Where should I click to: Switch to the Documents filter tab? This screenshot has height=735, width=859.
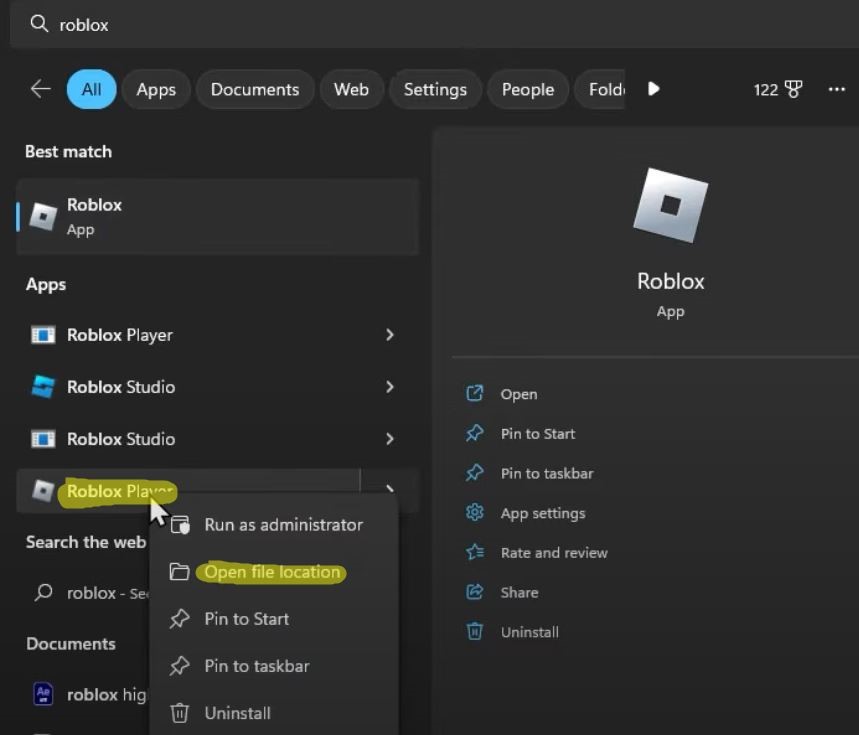[255, 89]
